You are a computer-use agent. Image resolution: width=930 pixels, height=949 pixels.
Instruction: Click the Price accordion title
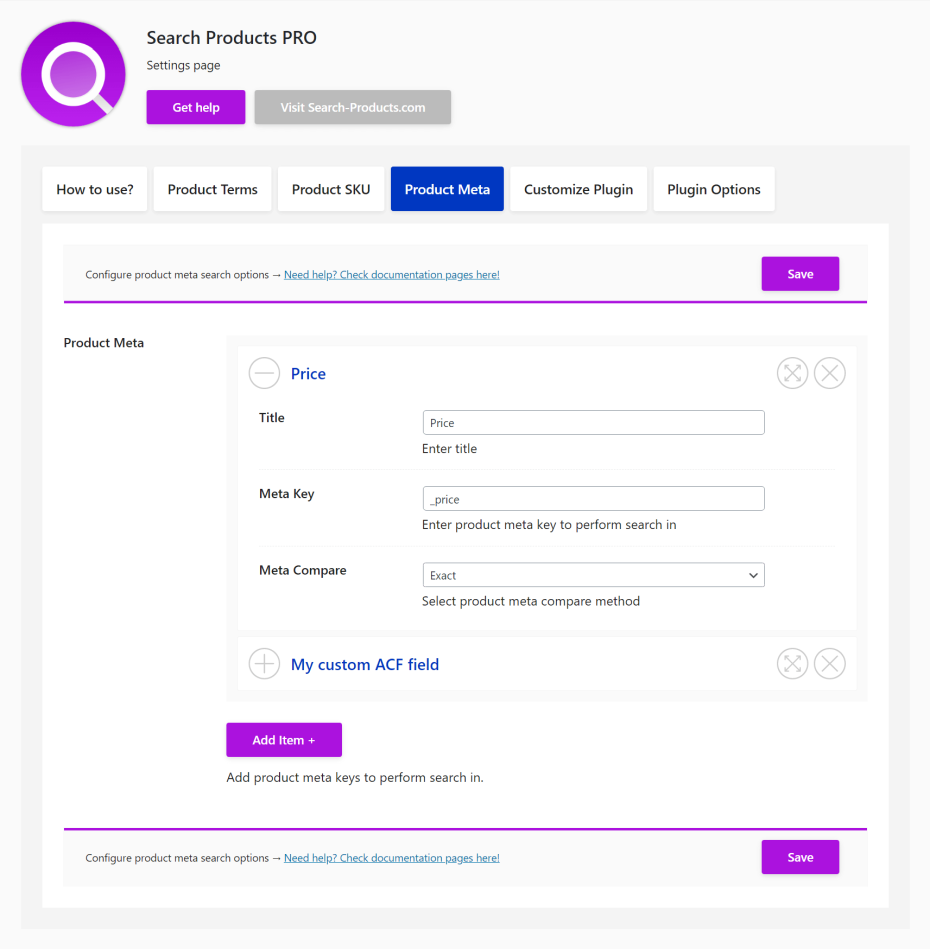coord(308,374)
